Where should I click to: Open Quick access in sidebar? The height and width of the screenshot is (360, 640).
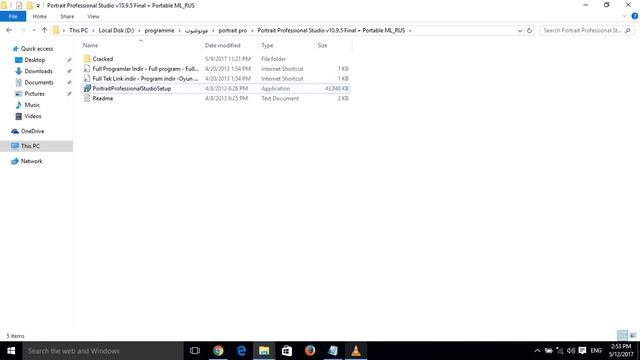coord(37,49)
